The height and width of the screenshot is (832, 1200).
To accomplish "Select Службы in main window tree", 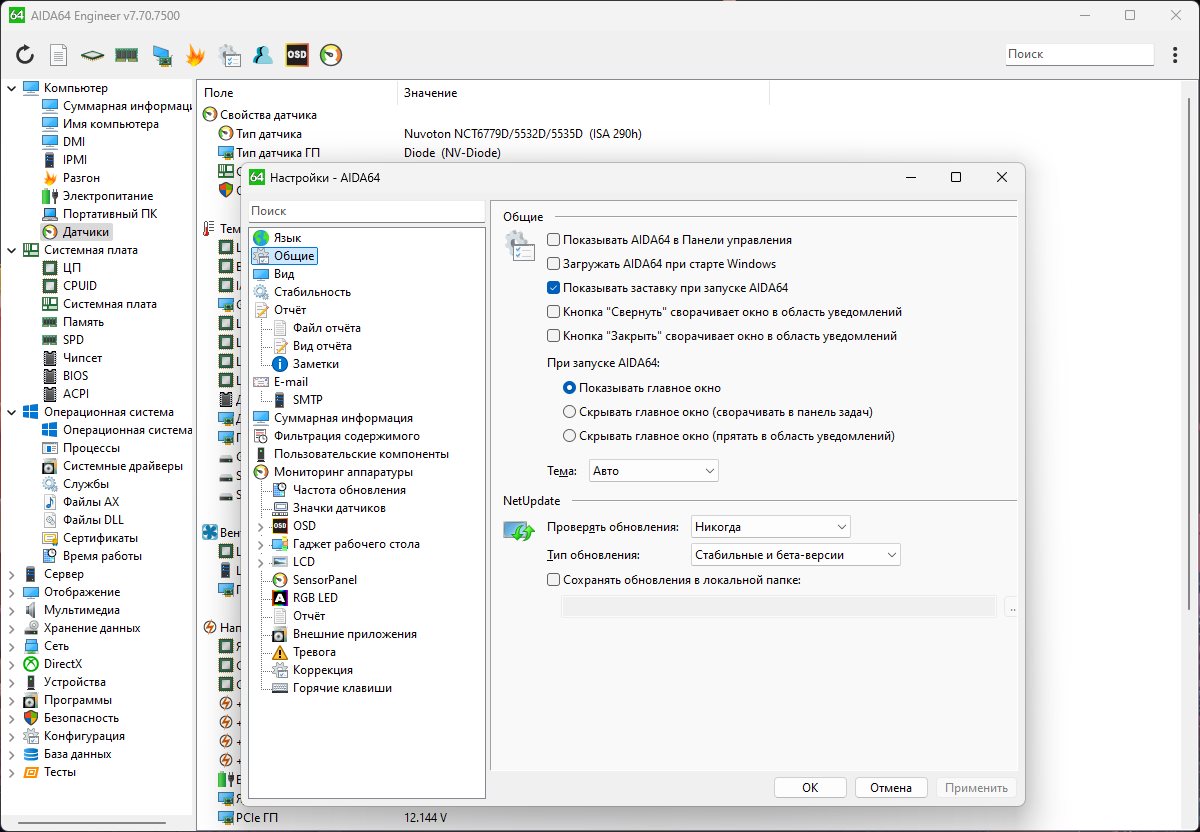I will click(x=75, y=484).
